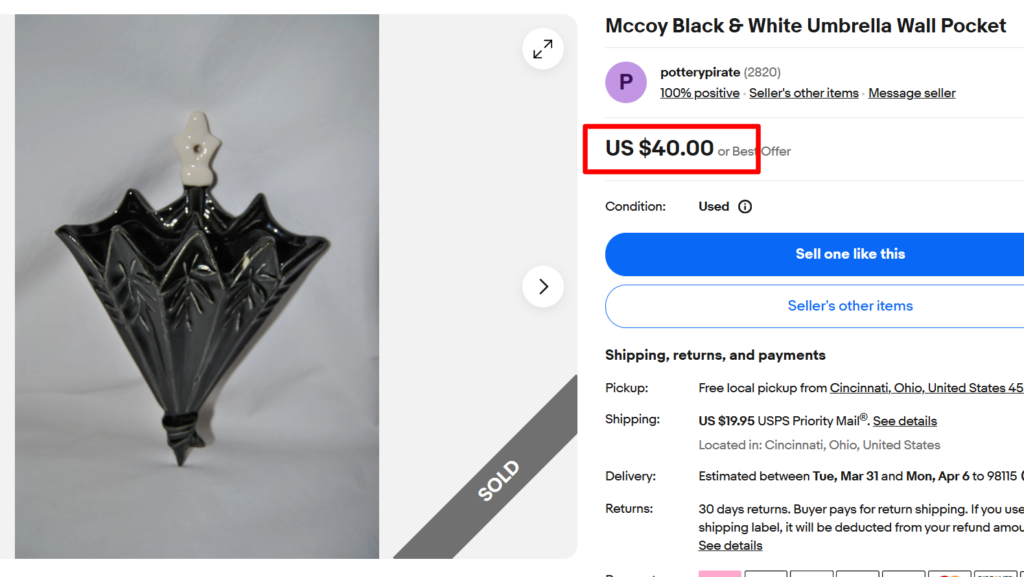The width and height of the screenshot is (1024, 577).
Task: Click the Discover payment icon
Action: [x=995, y=574]
